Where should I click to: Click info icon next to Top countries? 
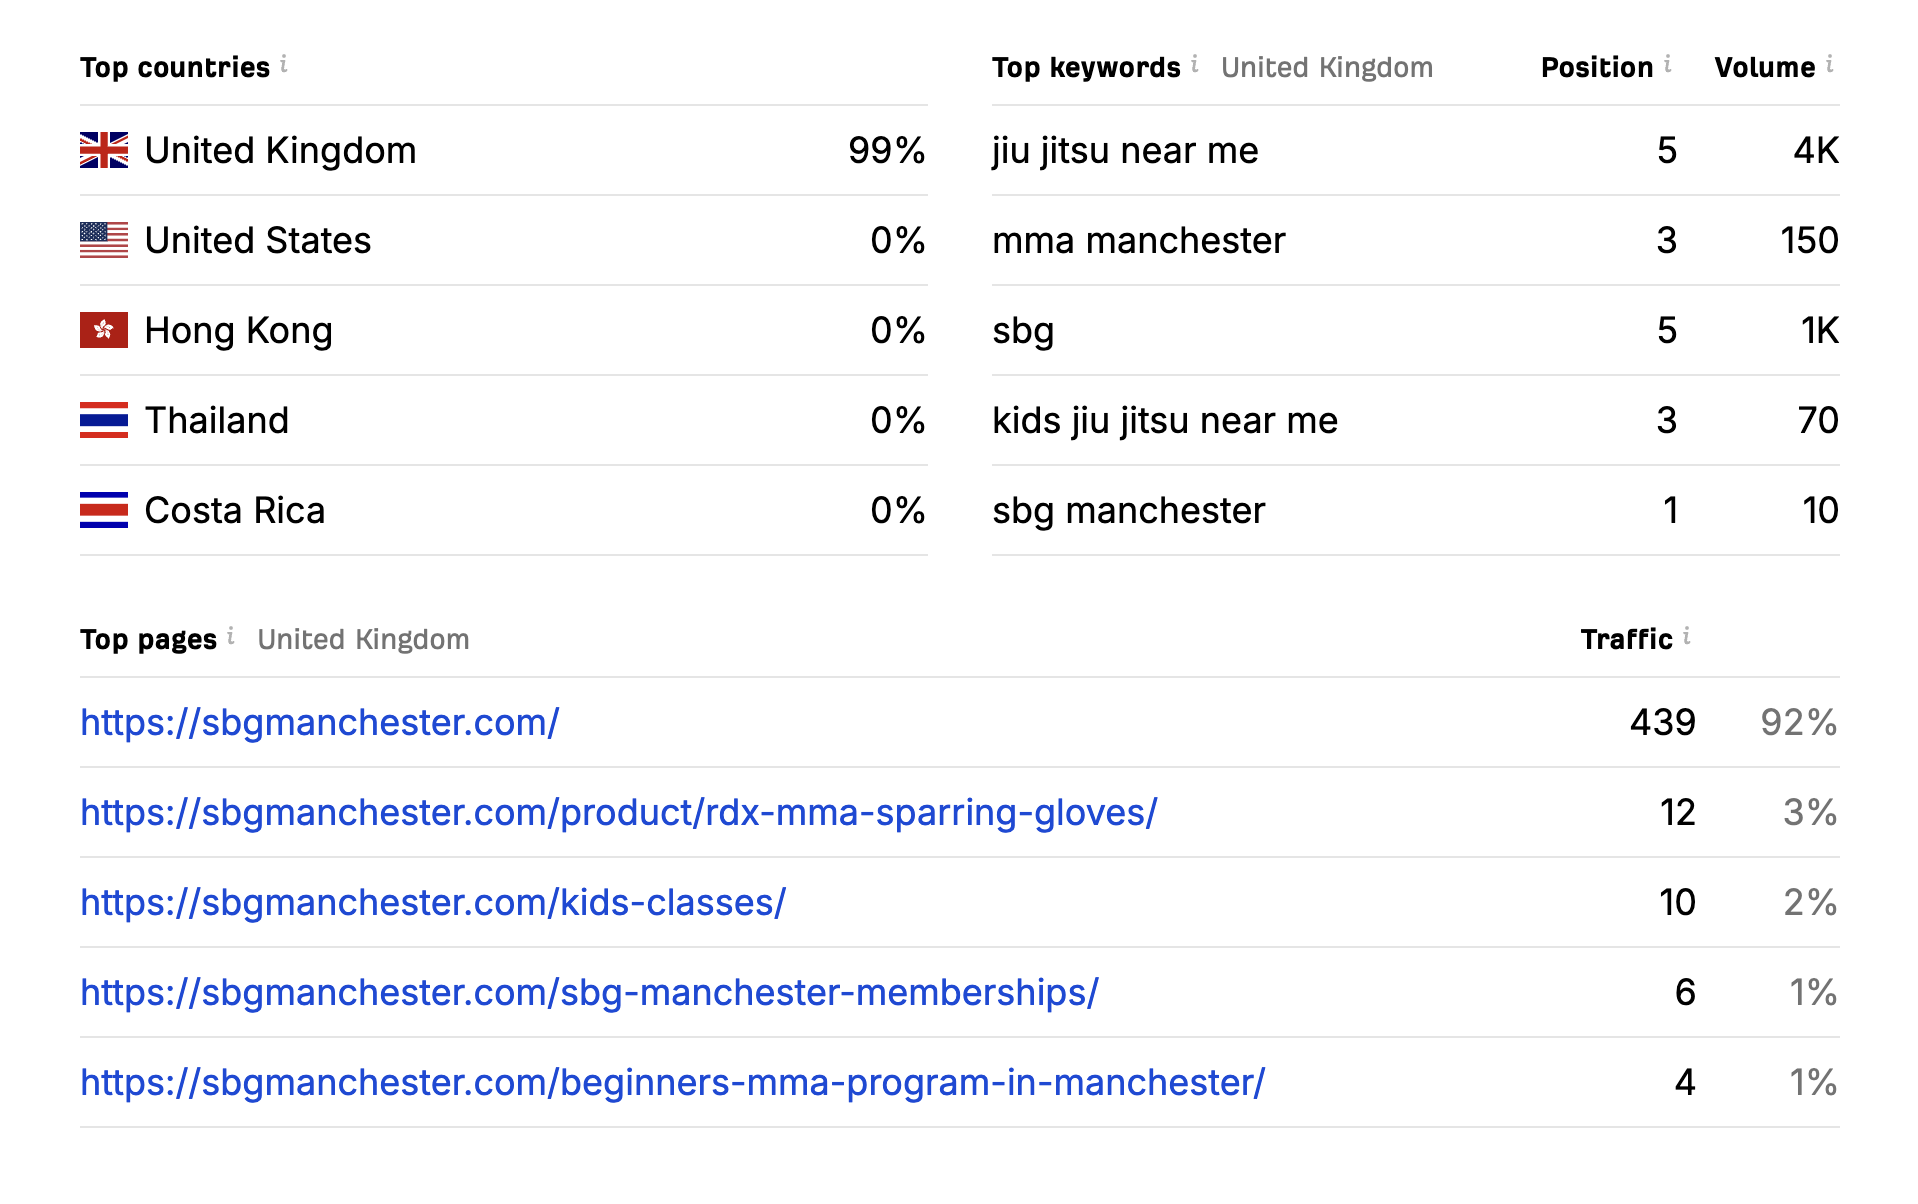(284, 65)
